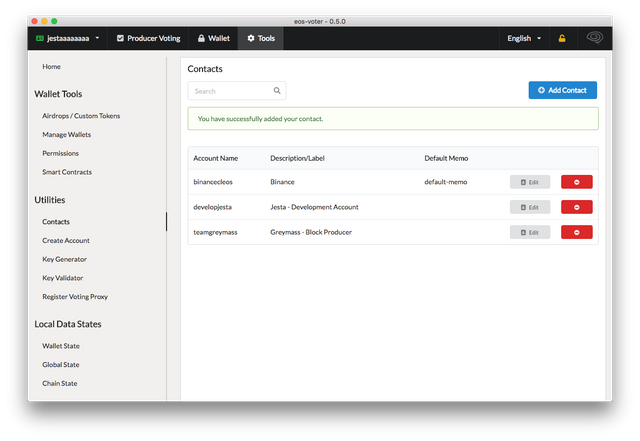The image size is (640, 441).
Task: View Wallet State
Action: [61, 346]
